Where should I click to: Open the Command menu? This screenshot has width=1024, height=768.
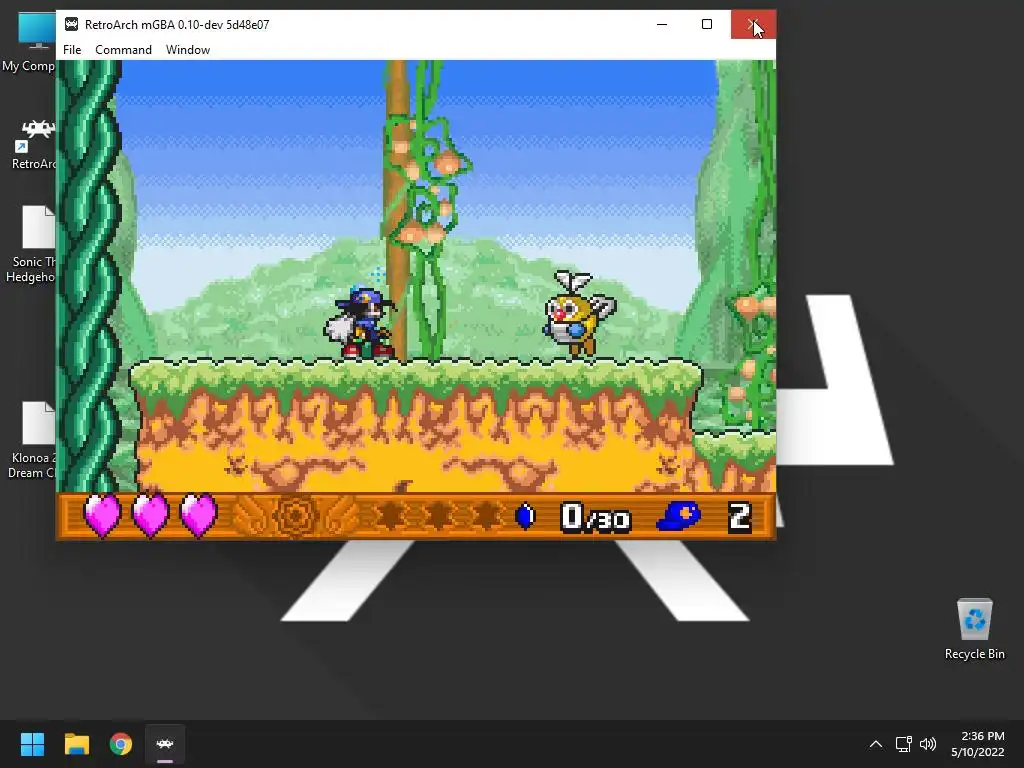[x=123, y=50]
